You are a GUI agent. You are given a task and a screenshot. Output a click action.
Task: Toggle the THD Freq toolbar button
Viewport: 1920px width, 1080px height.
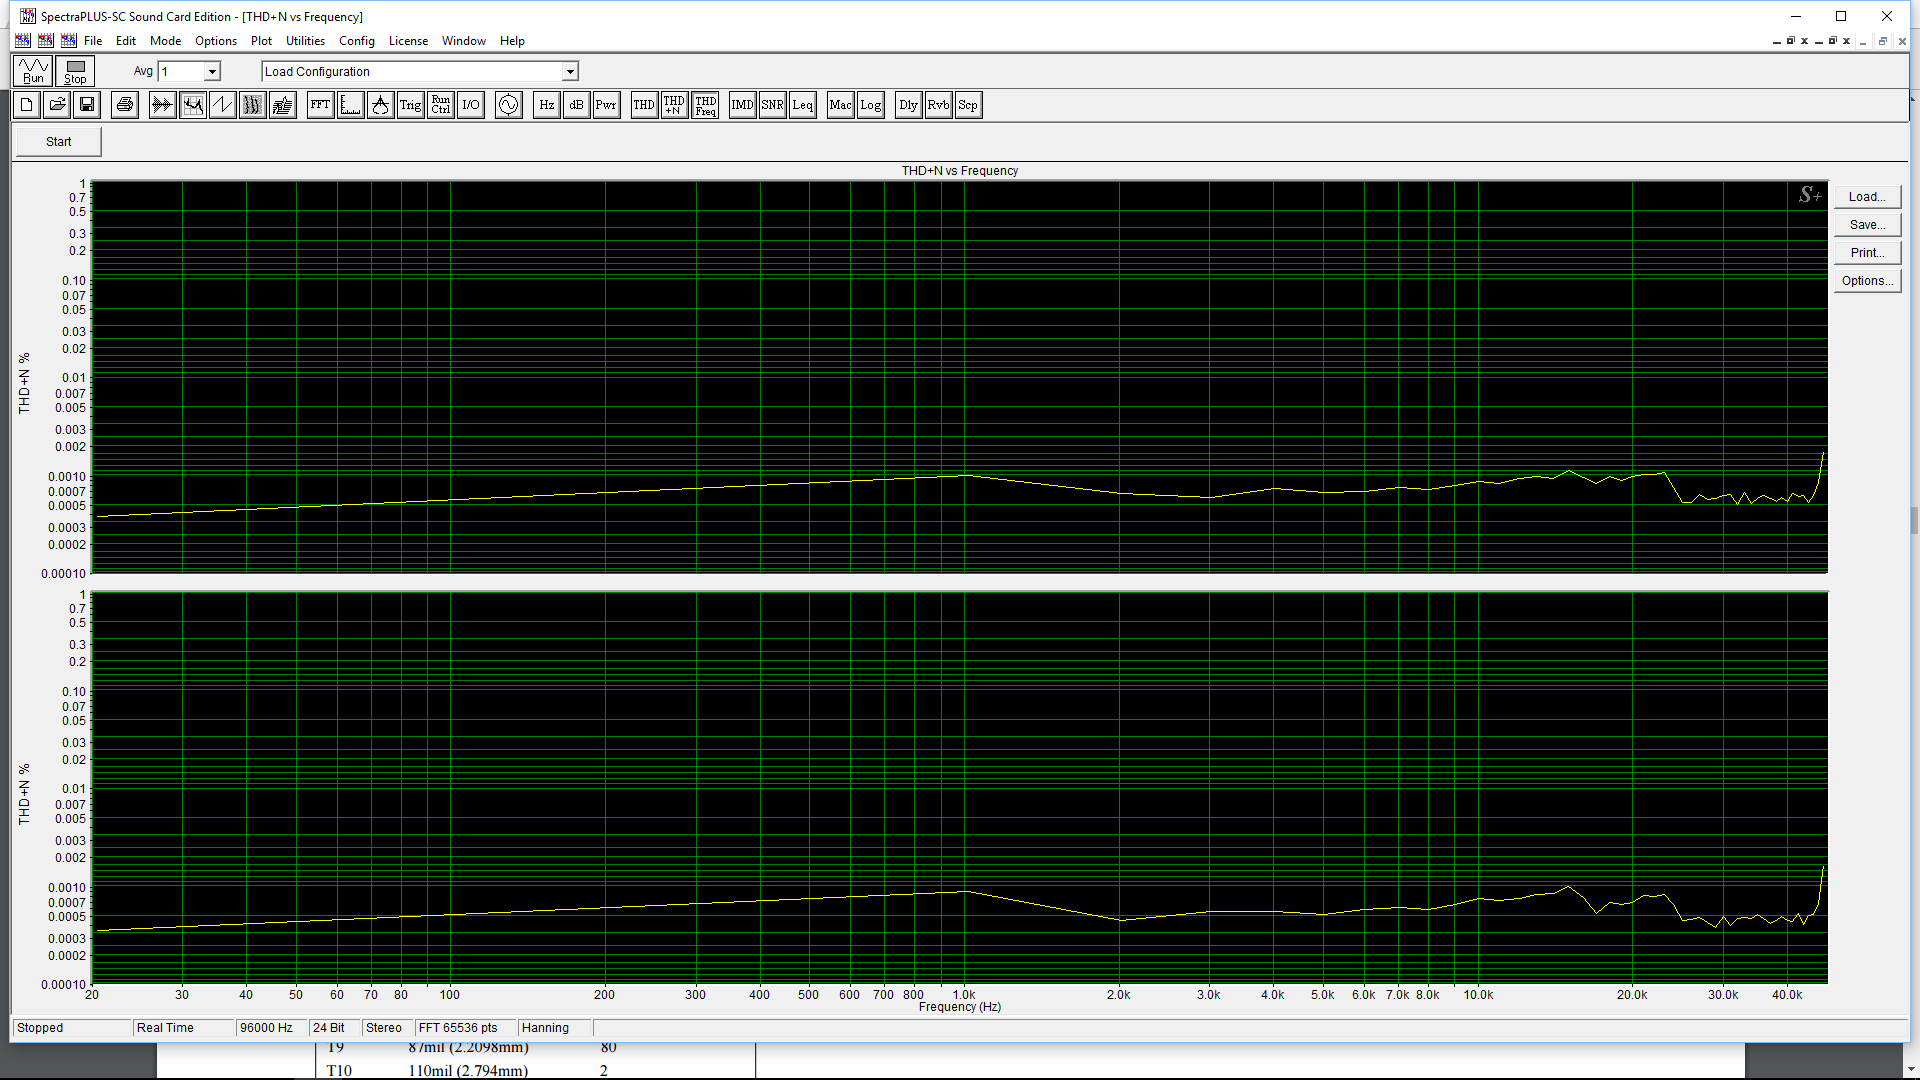[706, 105]
